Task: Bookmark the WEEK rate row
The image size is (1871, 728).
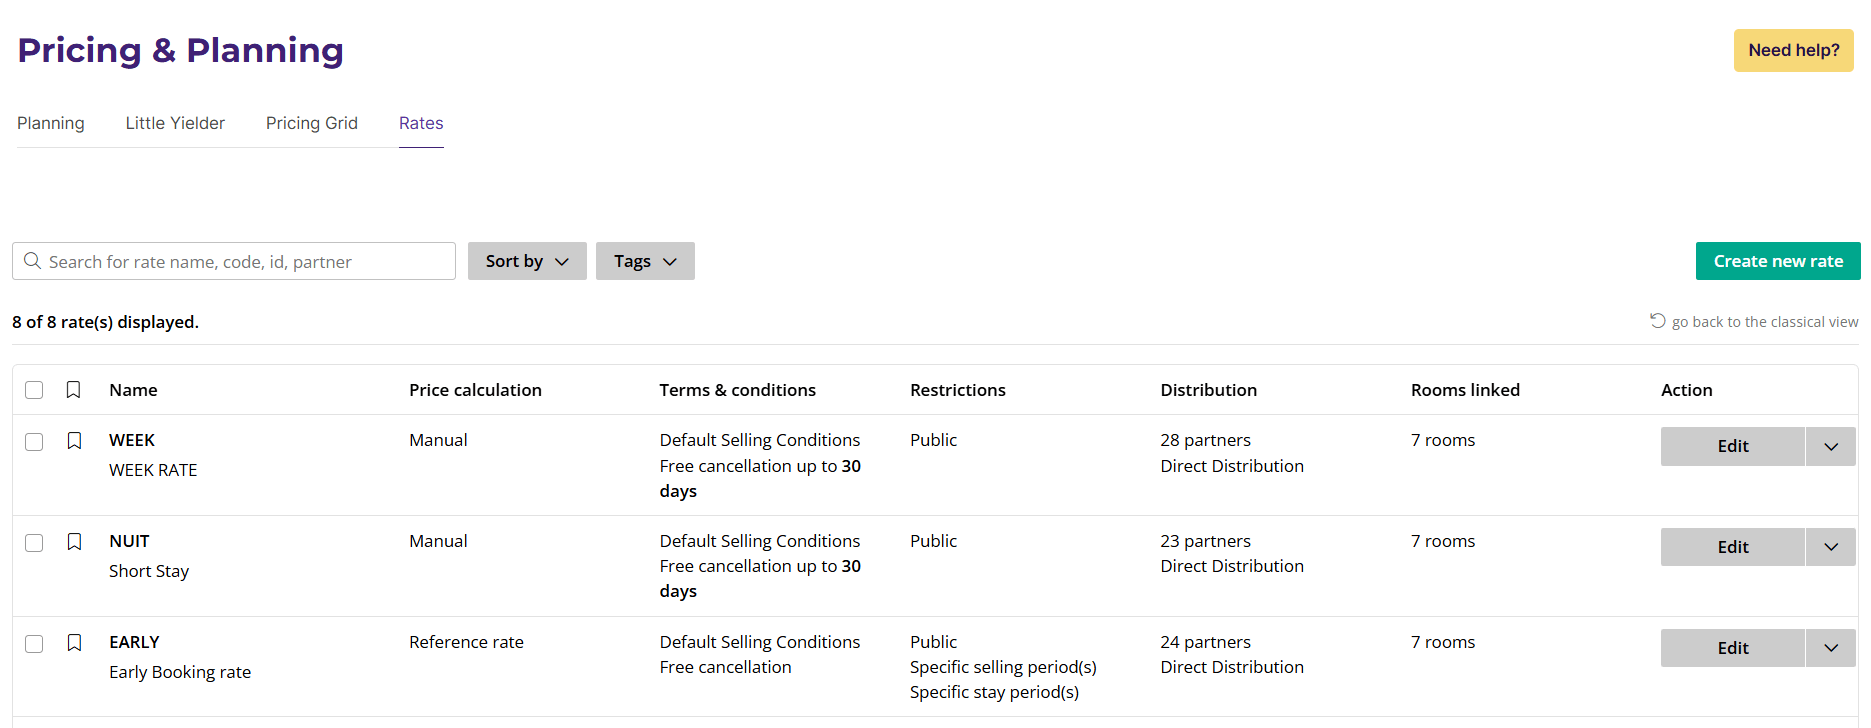Action: point(74,441)
